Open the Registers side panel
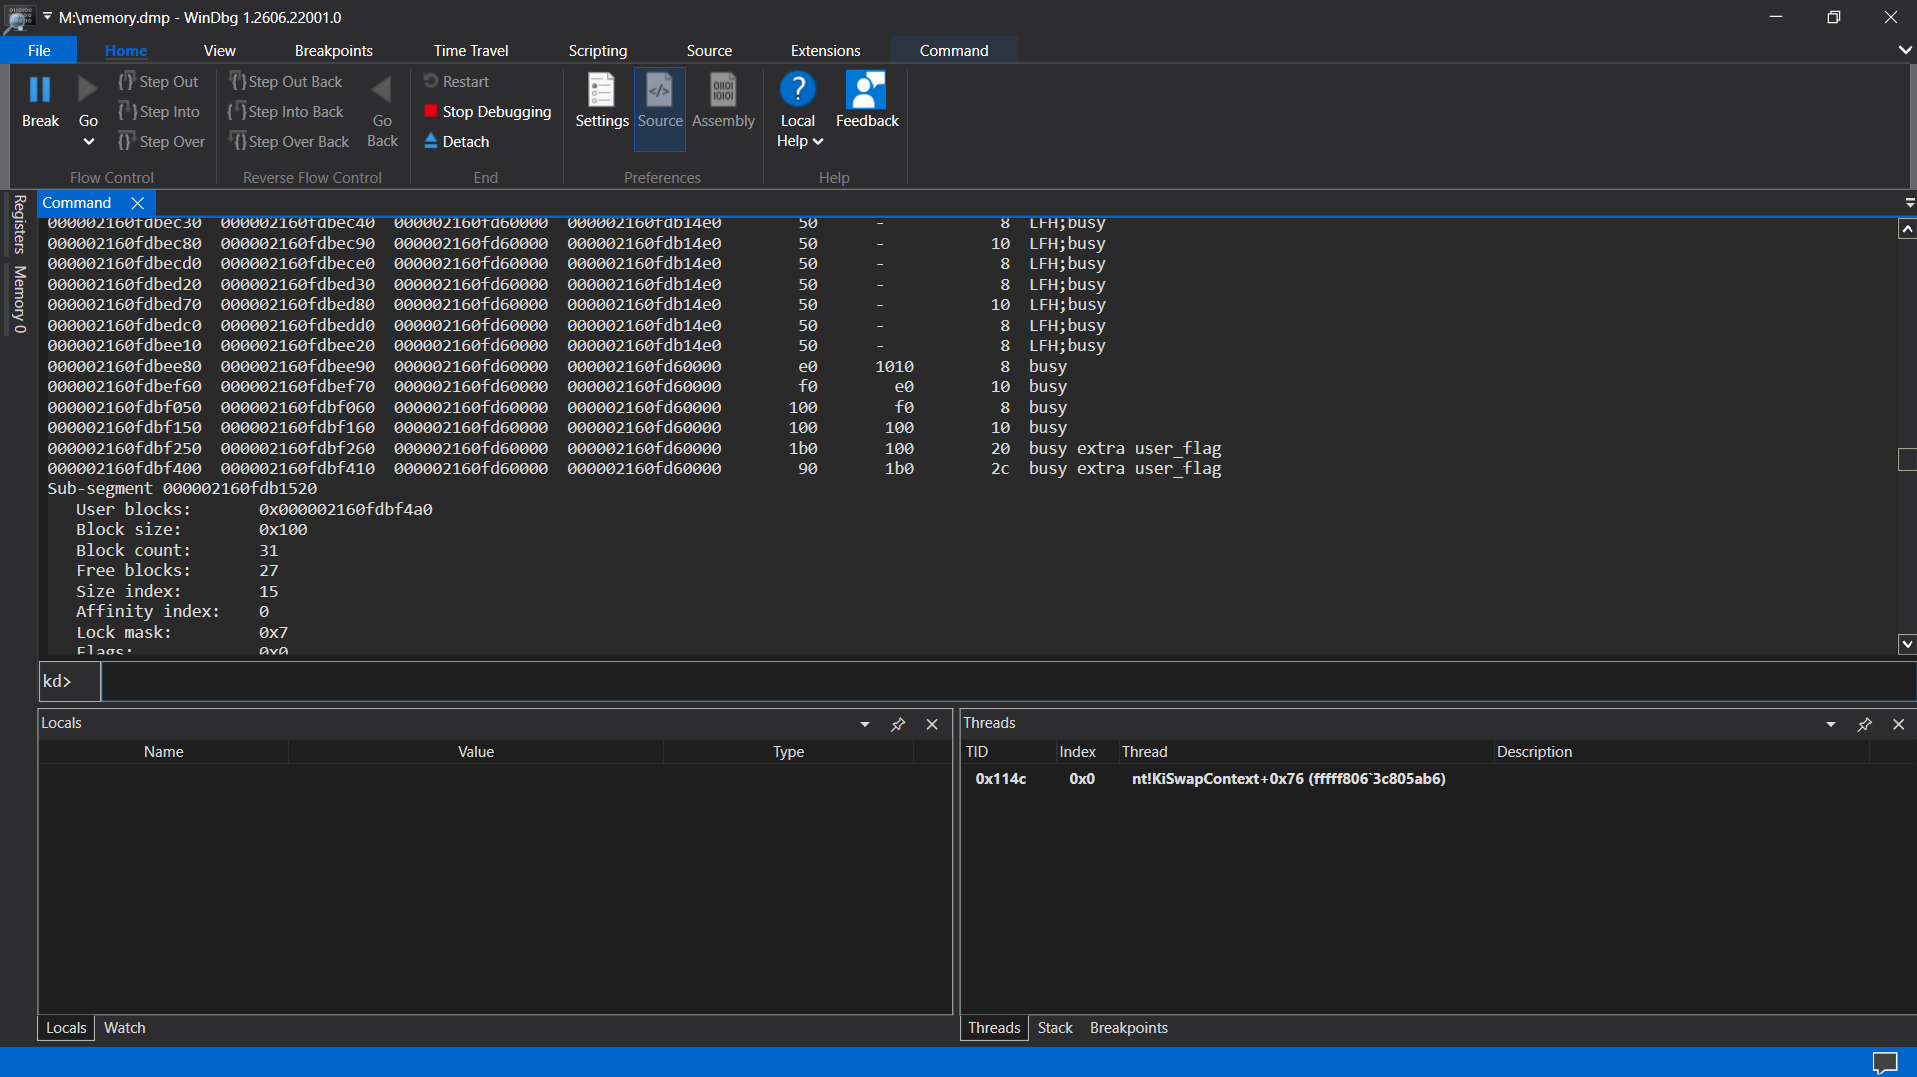 (x=19, y=224)
